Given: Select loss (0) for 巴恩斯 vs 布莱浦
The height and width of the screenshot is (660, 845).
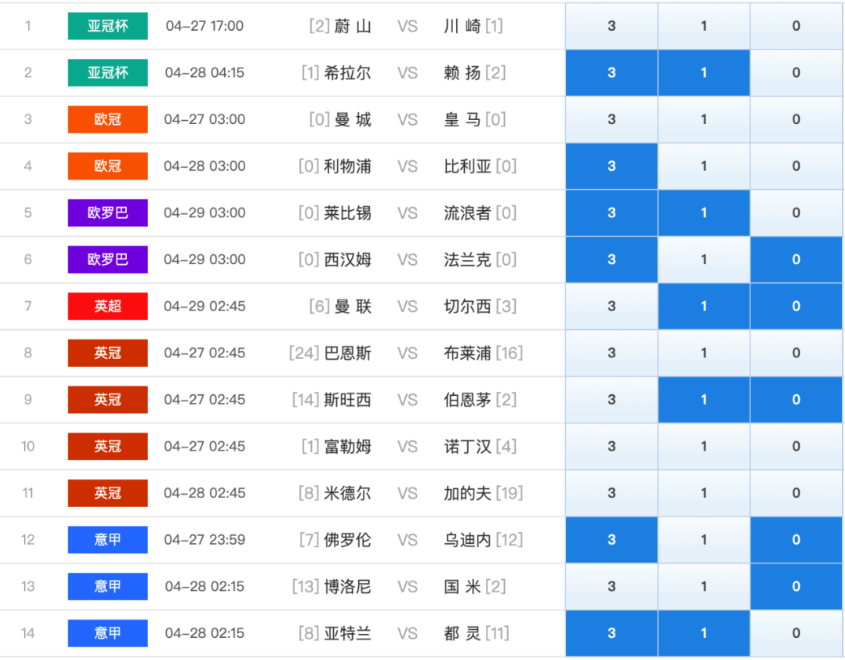Looking at the screenshot, I should (796, 353).
